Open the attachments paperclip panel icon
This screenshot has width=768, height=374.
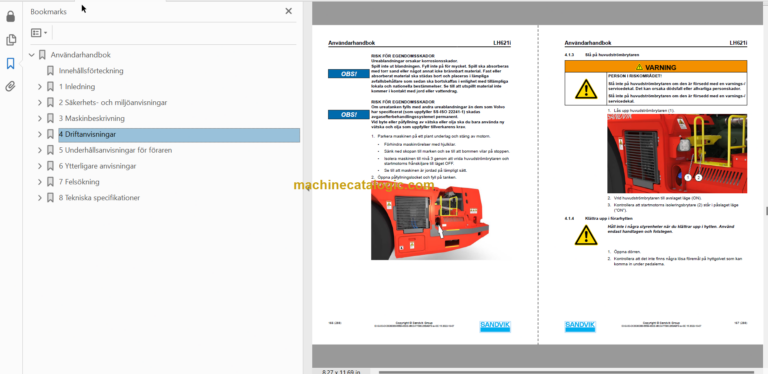[x=10, y=87]
